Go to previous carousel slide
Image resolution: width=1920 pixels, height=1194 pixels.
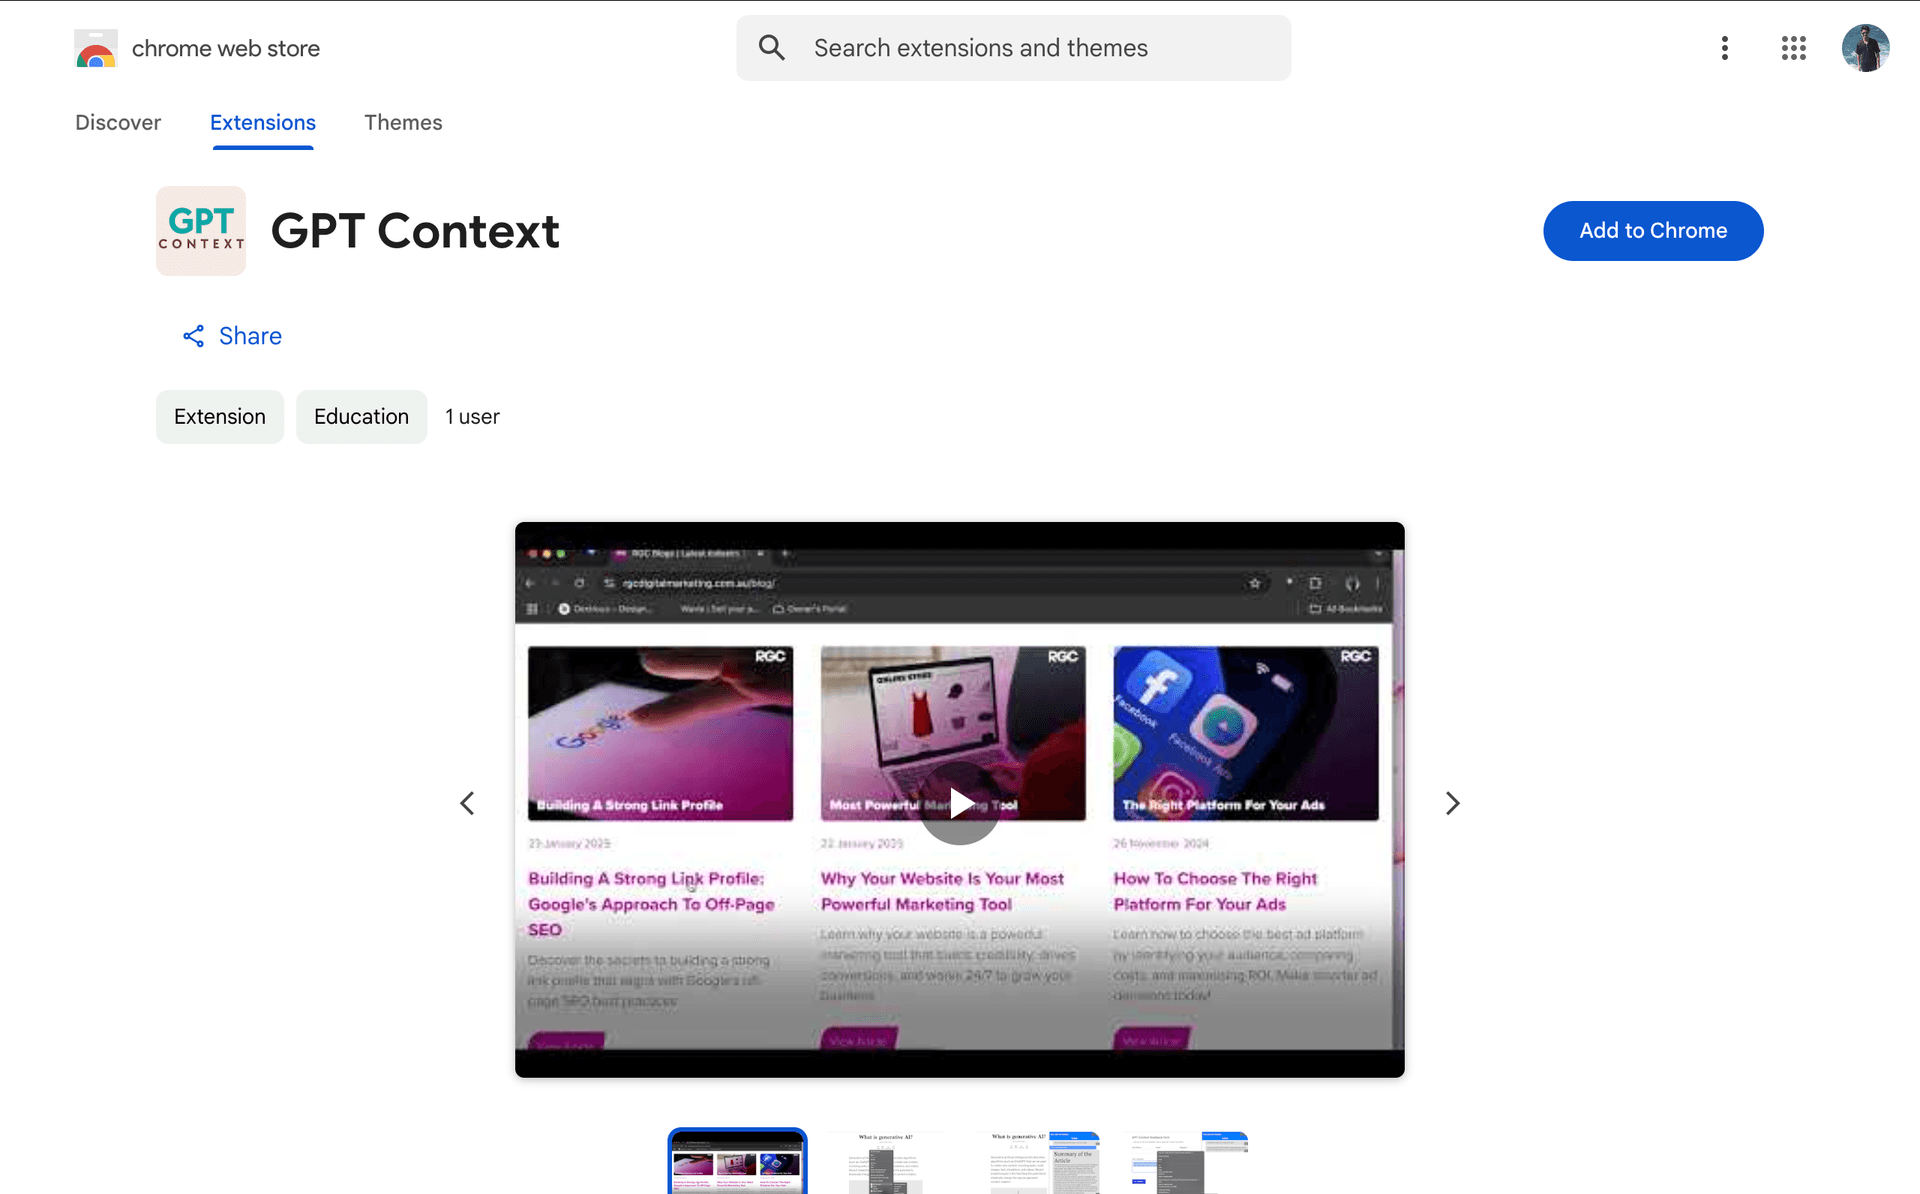[x=467, y=803]
